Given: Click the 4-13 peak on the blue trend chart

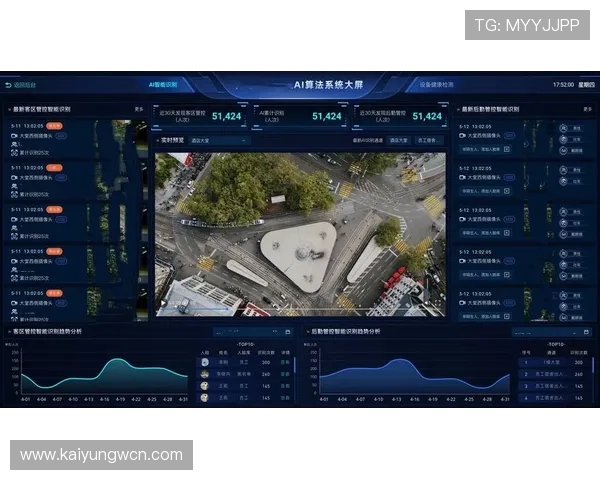Looking at the screenshot, I should tap(399, 360).
